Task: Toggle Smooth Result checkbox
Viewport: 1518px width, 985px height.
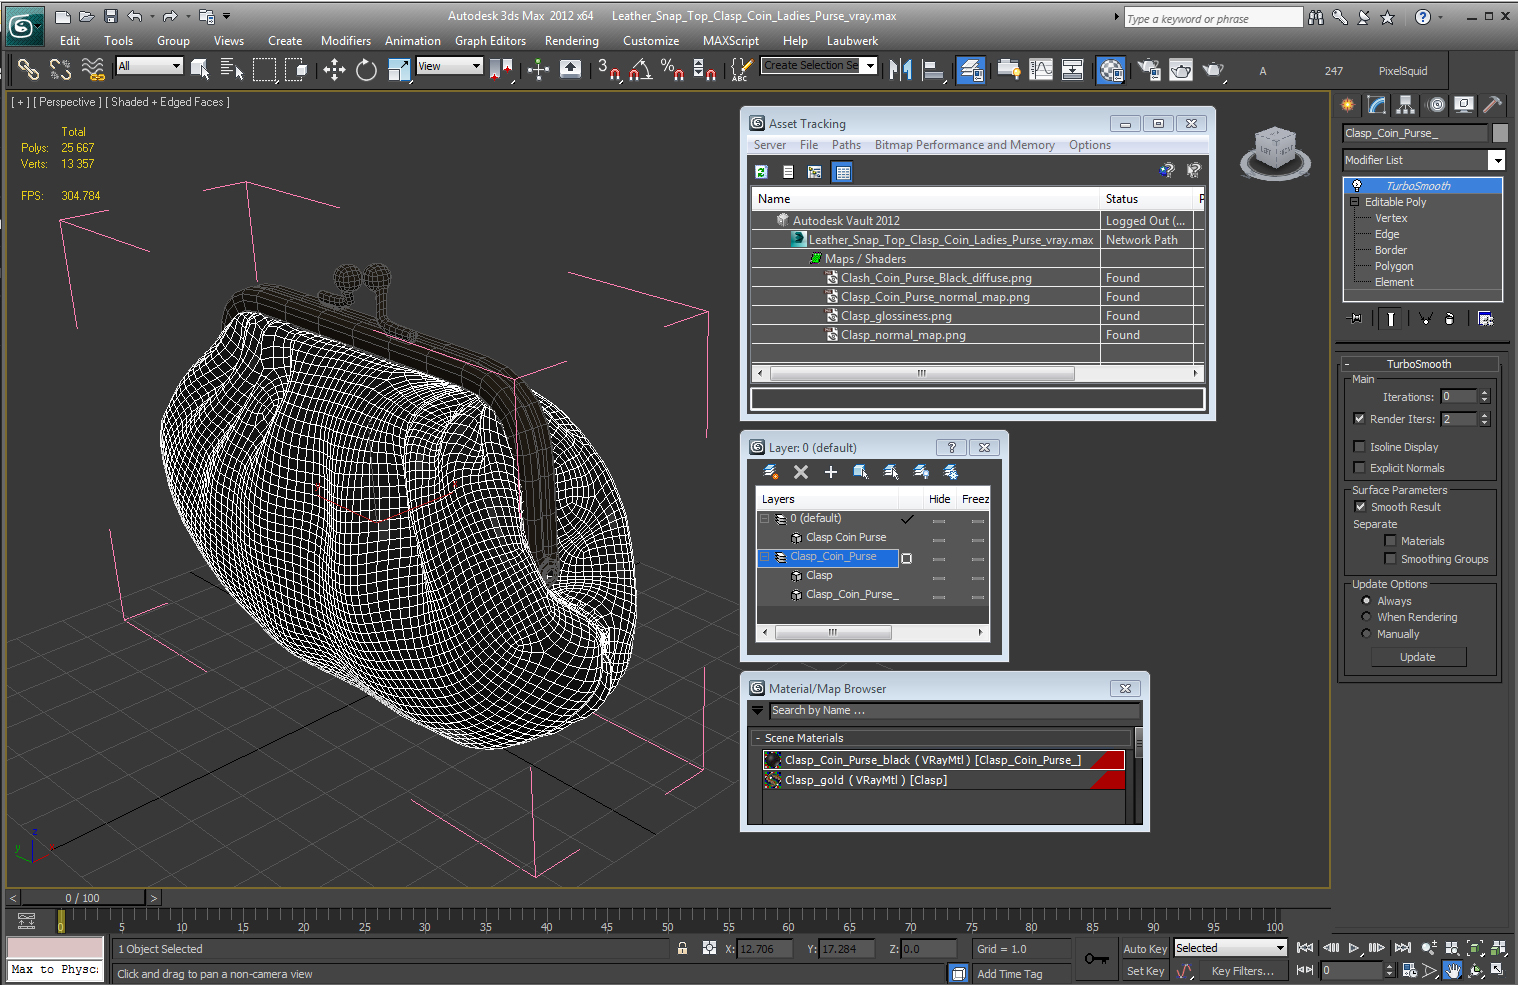Action: (x=1359, y=507)
